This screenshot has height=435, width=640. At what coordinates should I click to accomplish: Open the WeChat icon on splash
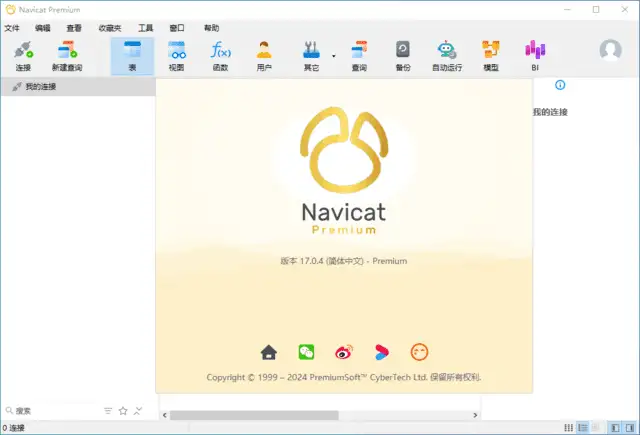pos(306,352)
